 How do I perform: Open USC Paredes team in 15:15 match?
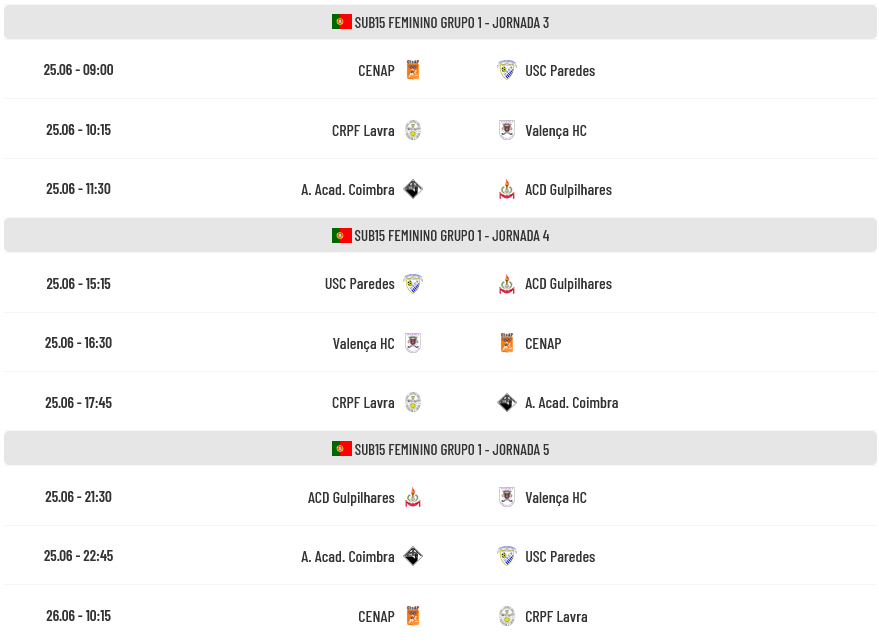[x=359, y=284]
